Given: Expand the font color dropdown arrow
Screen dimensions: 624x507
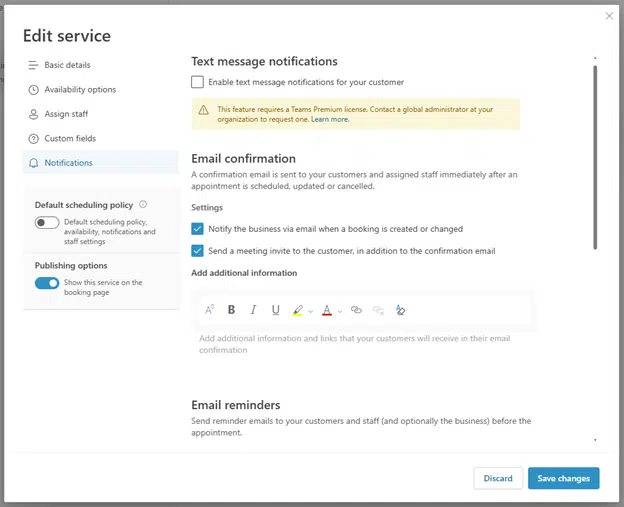Looking at the screenshot, I should point(339,311).
